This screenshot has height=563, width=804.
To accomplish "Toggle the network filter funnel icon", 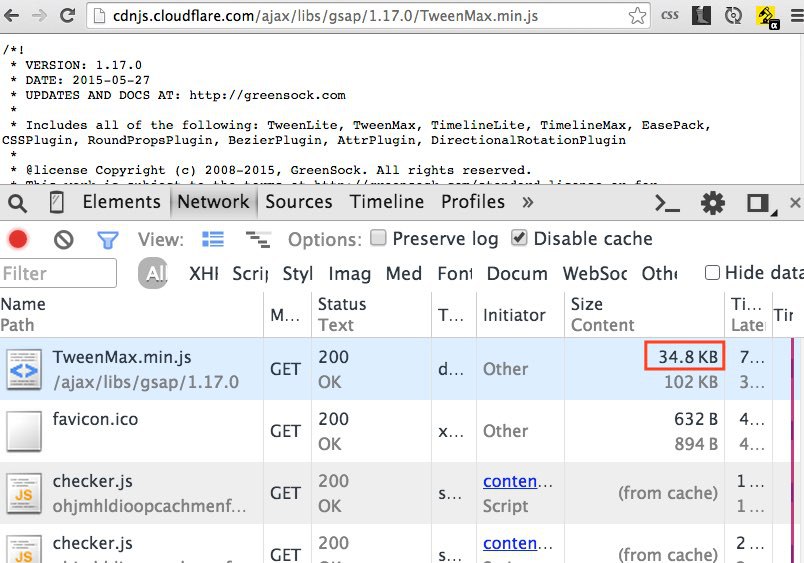I will pyautogui.click(x=107, y=240).
